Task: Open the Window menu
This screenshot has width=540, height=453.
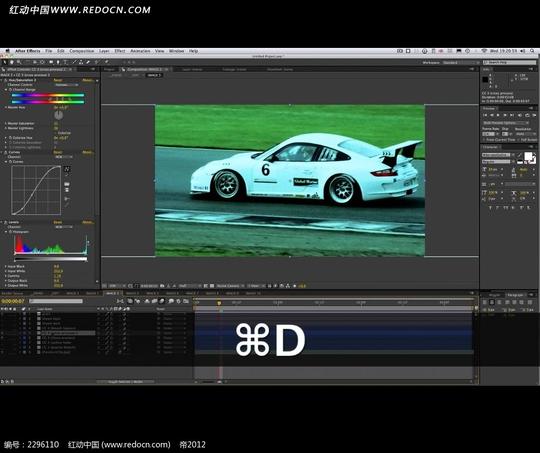Action: (176, 51)
